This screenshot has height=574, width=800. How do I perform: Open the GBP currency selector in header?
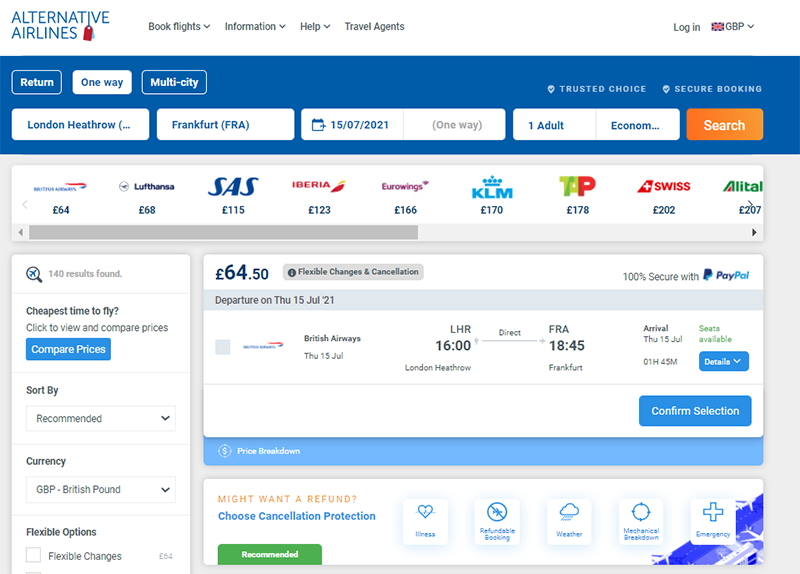[x=733, y=27]
